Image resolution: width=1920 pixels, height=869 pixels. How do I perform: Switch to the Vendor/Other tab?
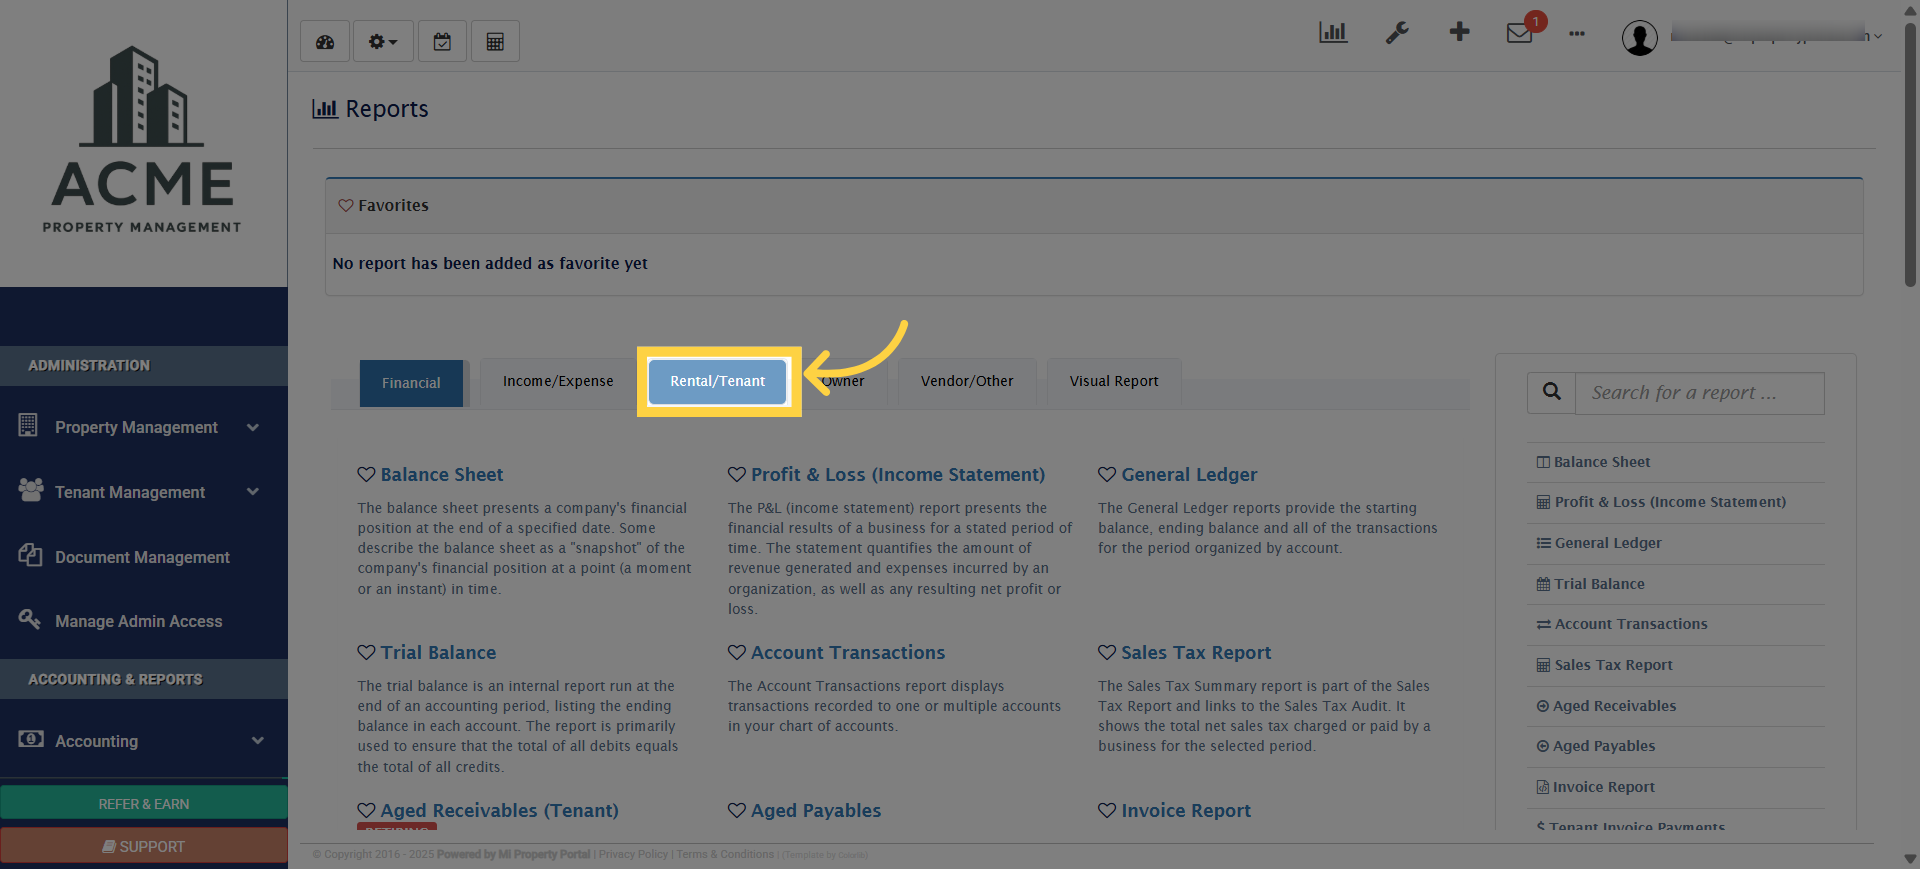(x=967, y=381)
